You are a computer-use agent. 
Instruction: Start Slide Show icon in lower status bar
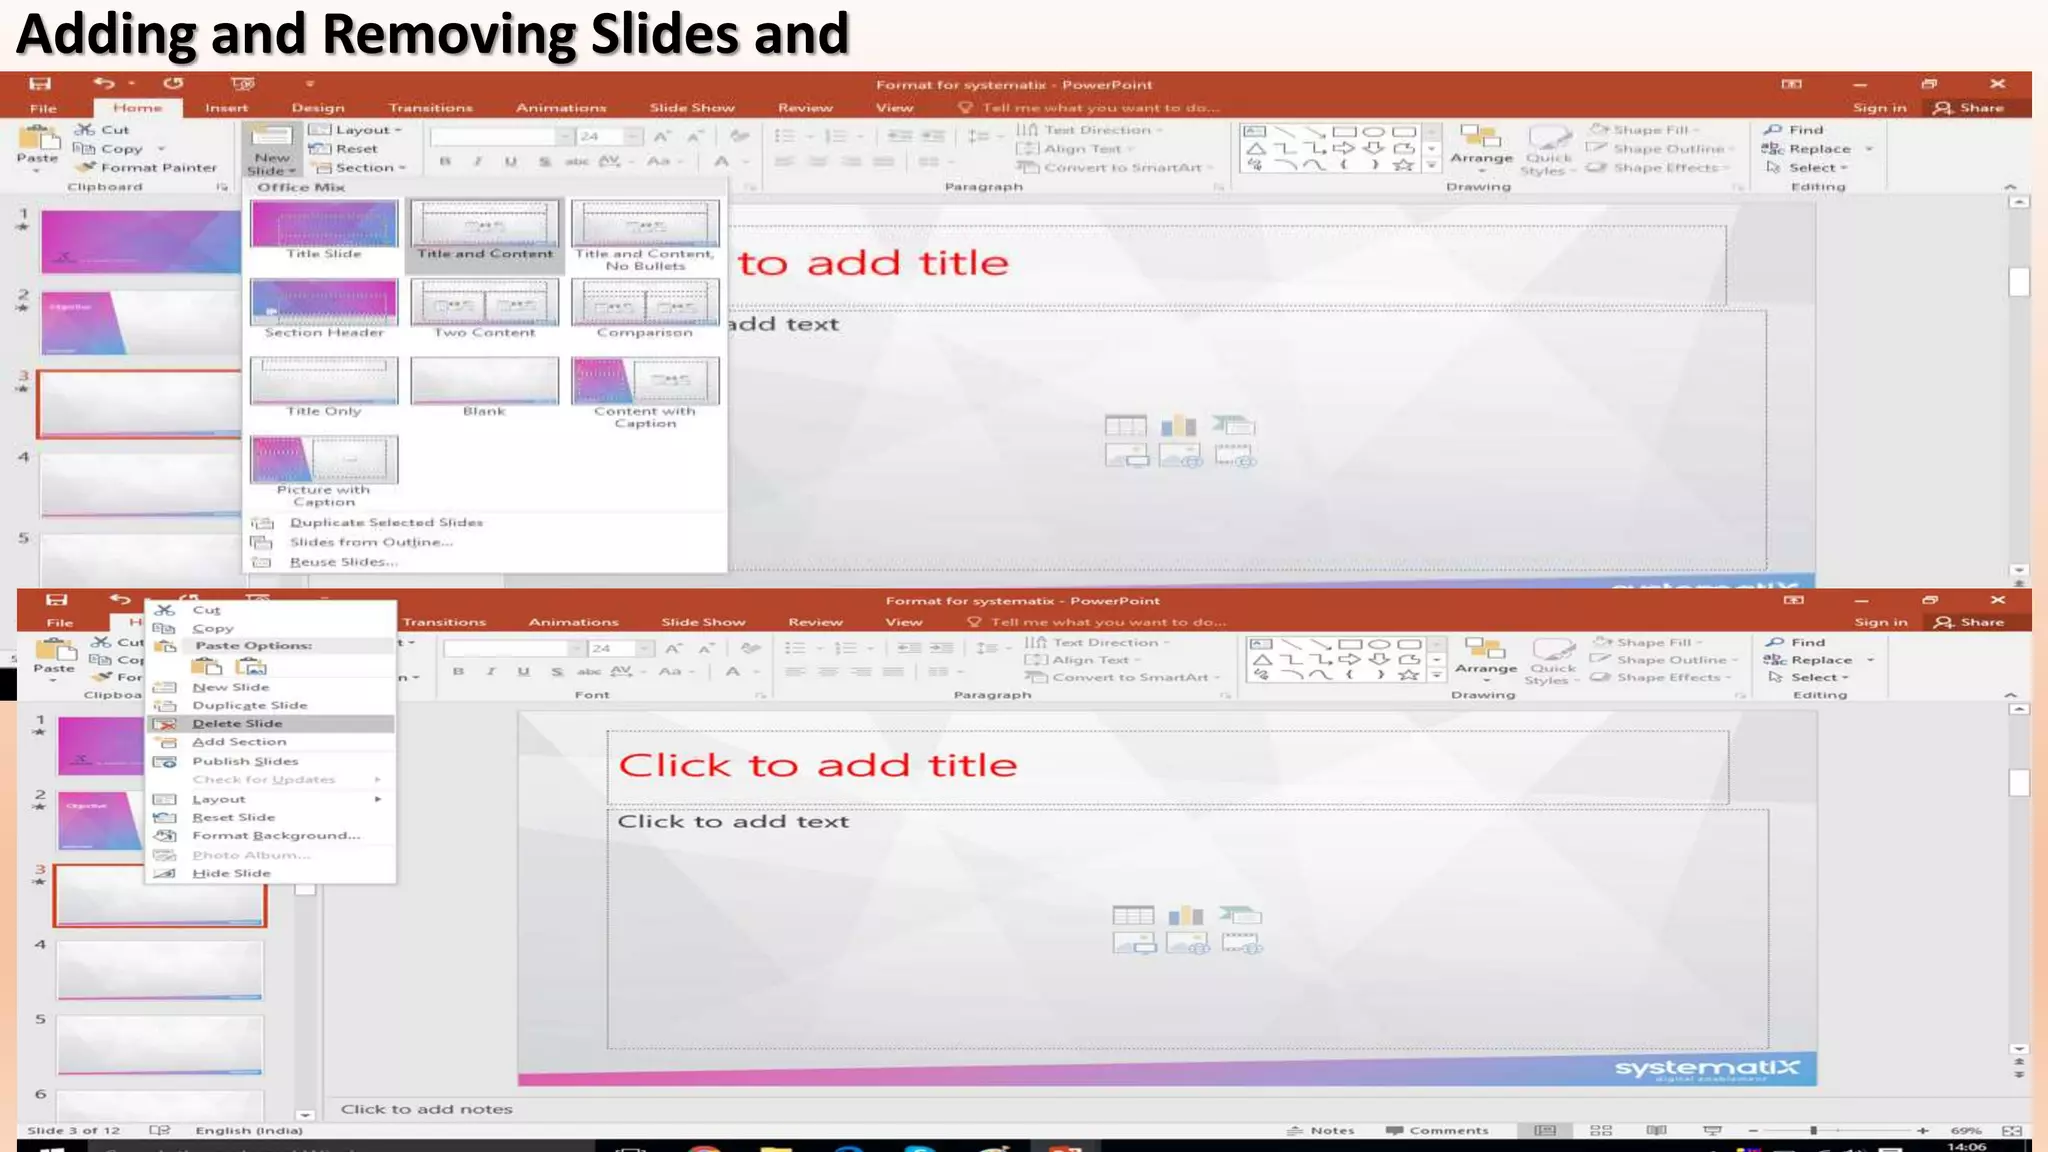pos(1712,1130)
